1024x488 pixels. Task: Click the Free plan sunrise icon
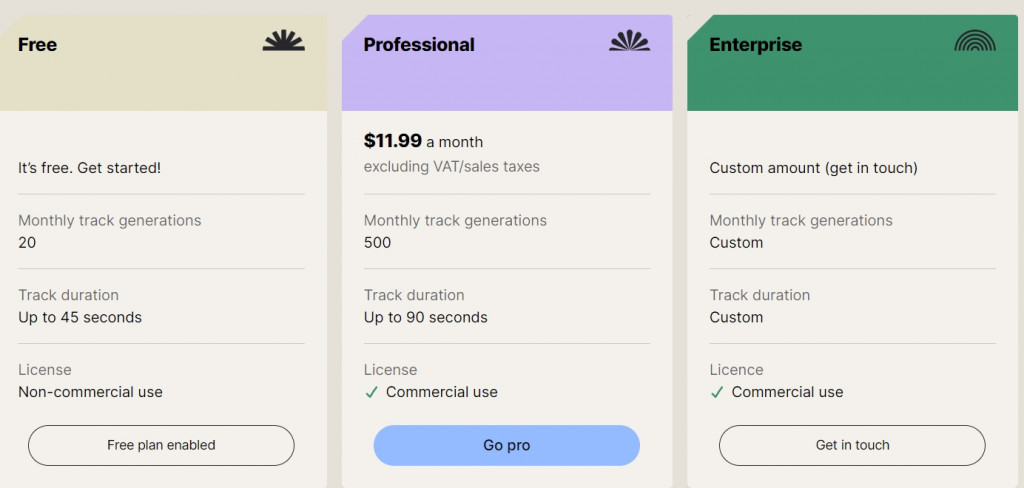click(284, 41)
